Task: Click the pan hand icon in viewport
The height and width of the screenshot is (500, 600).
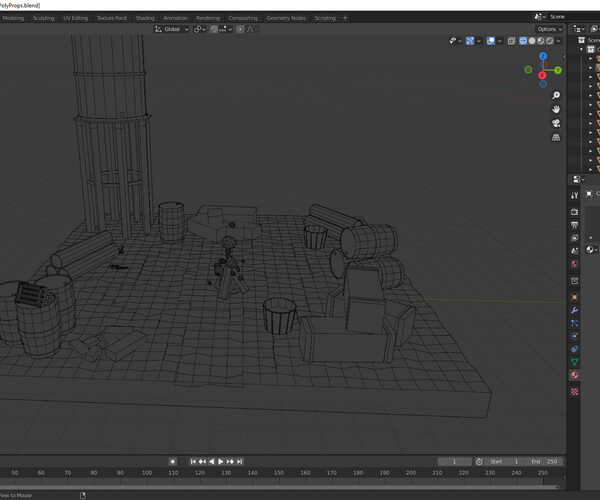Action: [556, 109]
